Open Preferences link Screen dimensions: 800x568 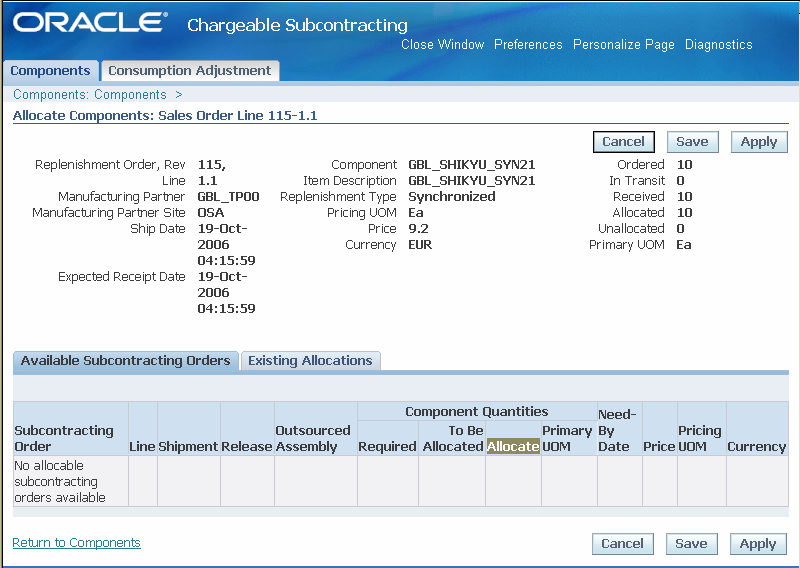coord(528,44)
